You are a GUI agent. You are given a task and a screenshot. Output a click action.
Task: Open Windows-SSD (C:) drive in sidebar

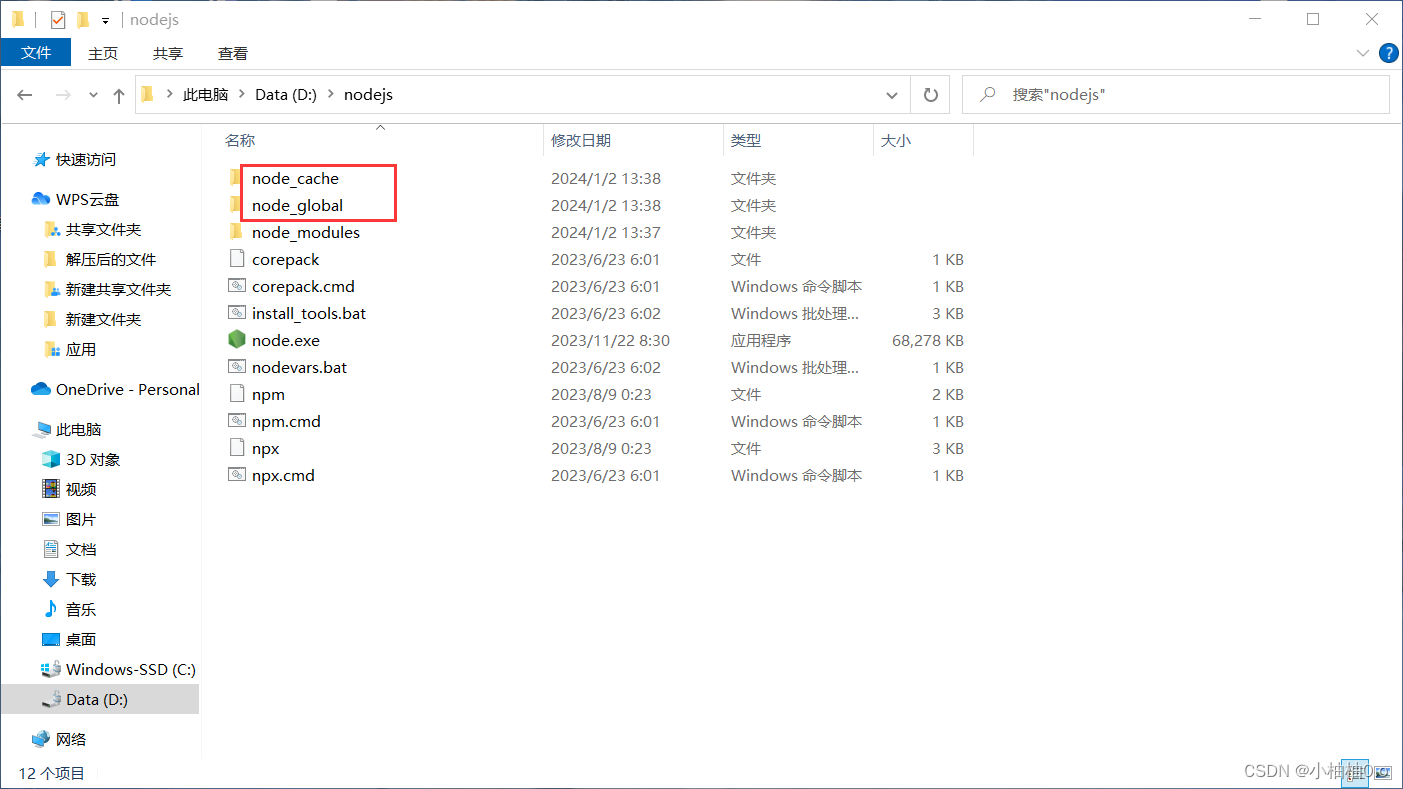coord(119,669)
